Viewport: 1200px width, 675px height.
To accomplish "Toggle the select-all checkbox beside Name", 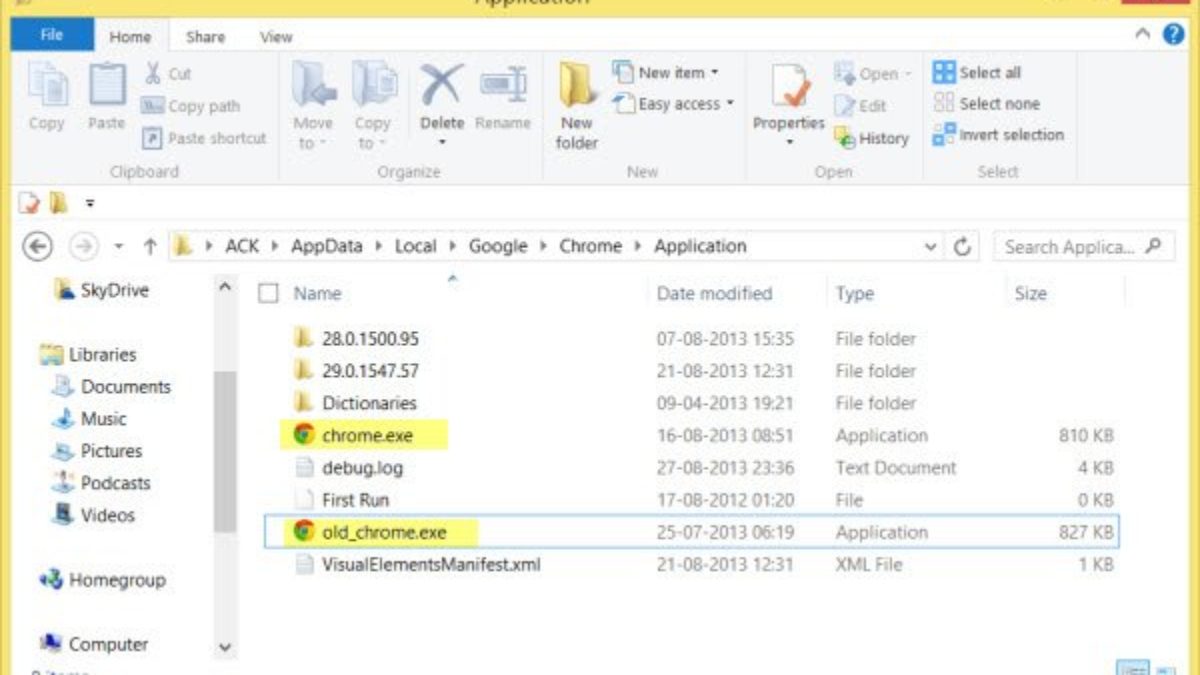I will (x=268, y=293).
